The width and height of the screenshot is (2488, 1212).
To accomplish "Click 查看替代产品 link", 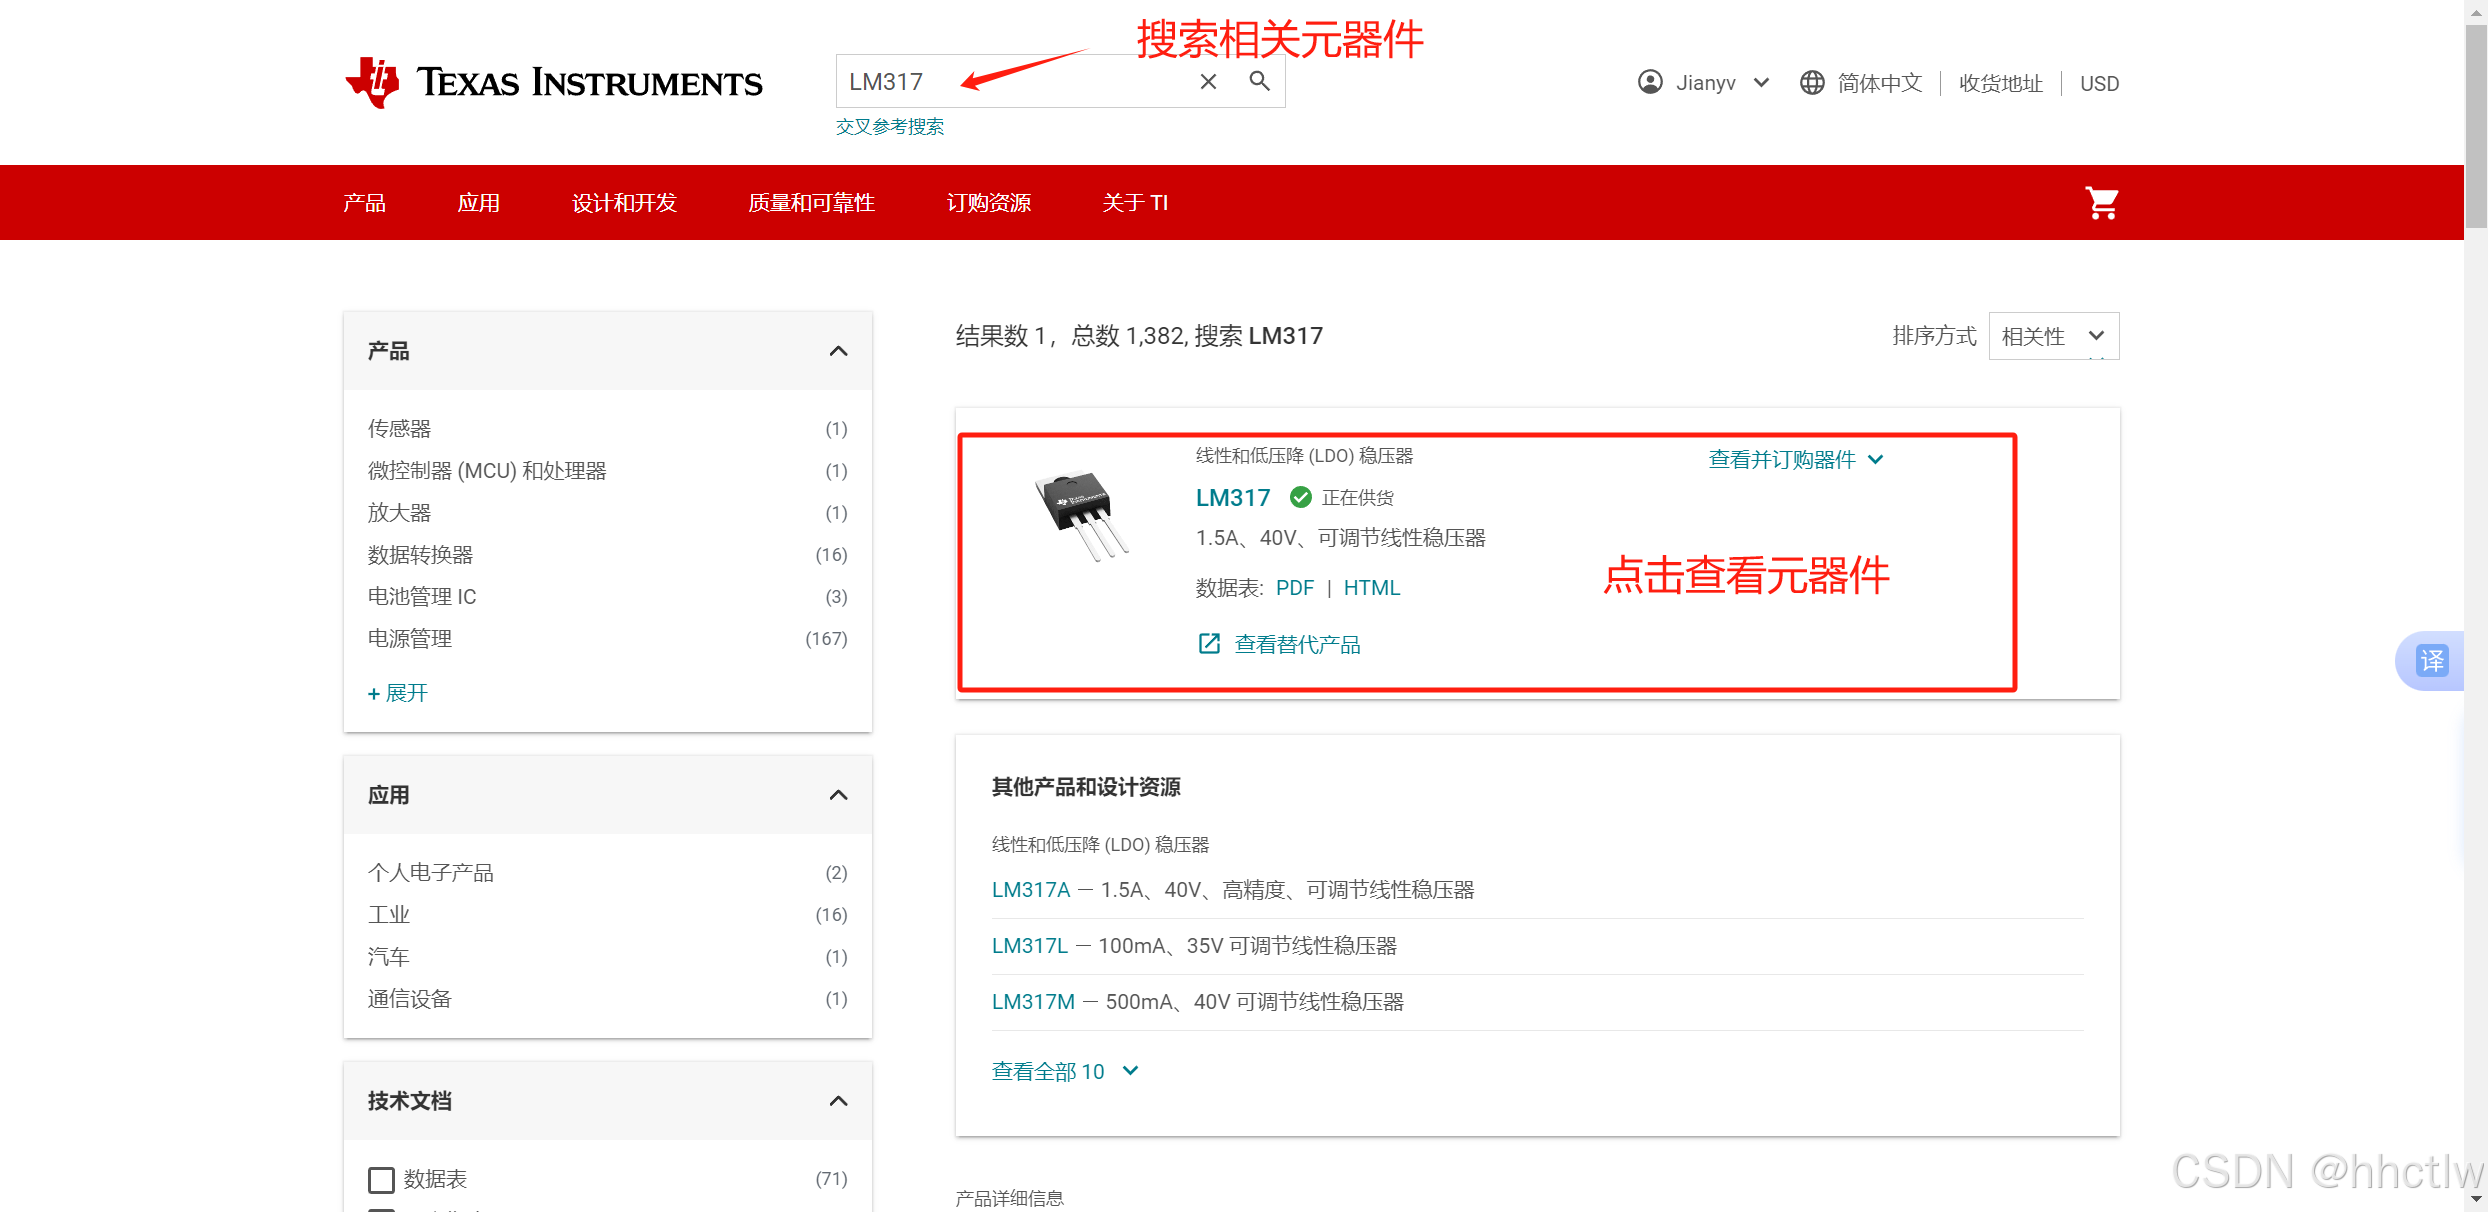I will 1298,644.
